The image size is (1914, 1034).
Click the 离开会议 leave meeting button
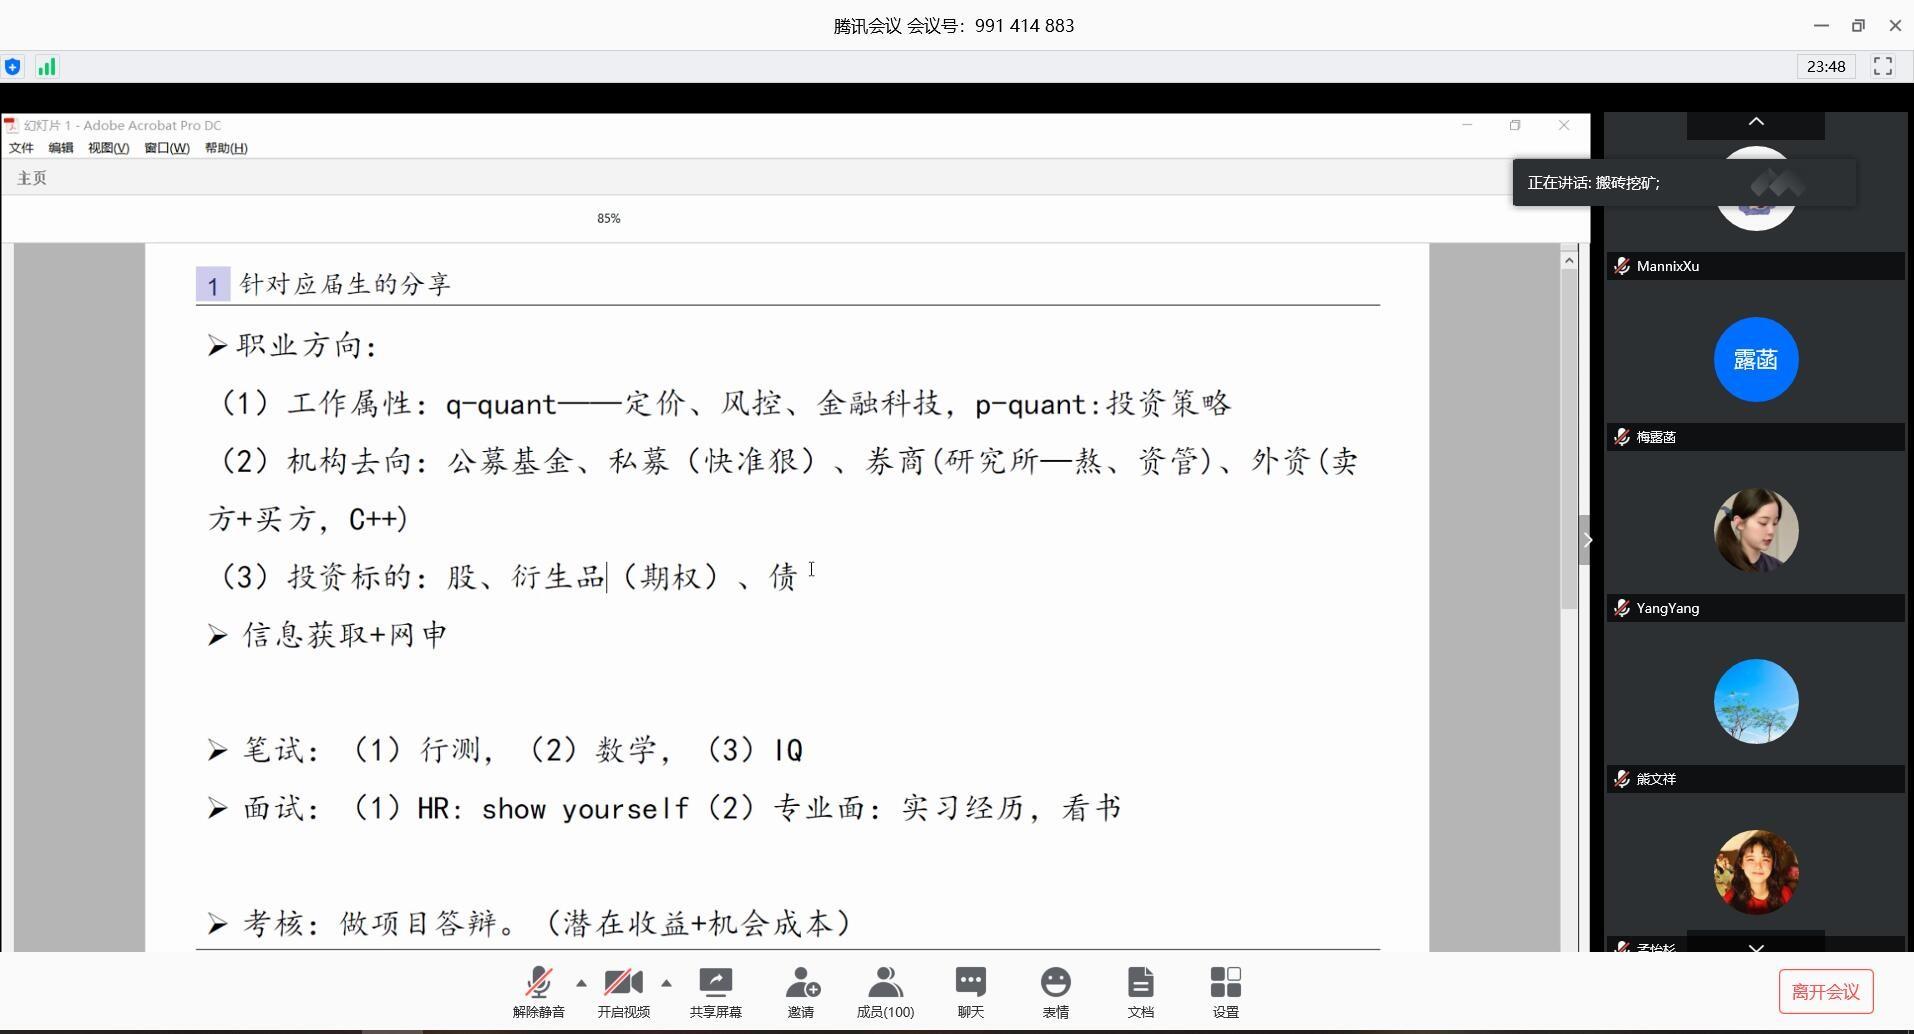coord(1825,991)
